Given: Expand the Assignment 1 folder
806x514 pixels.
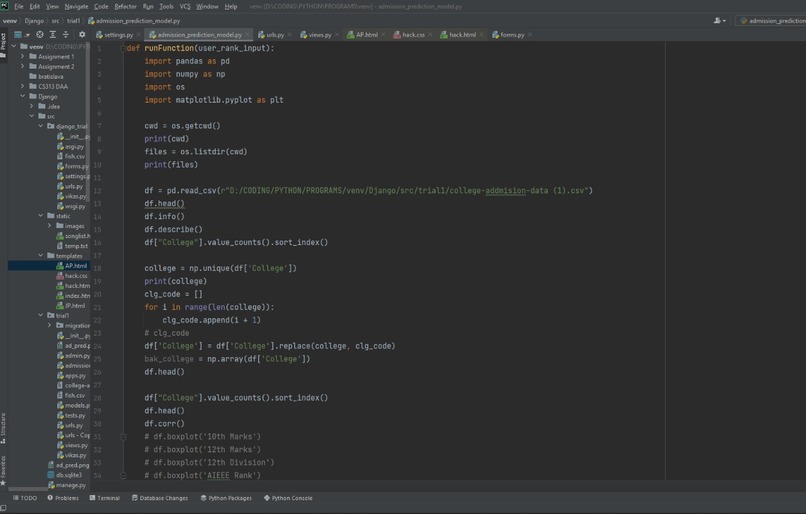Looking at the screenshot, I should tap(22, 56).
